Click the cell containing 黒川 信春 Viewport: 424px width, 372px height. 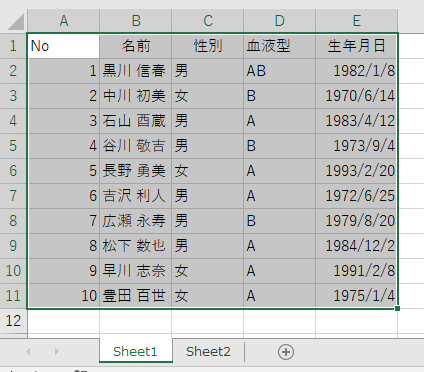coord(136,71)
